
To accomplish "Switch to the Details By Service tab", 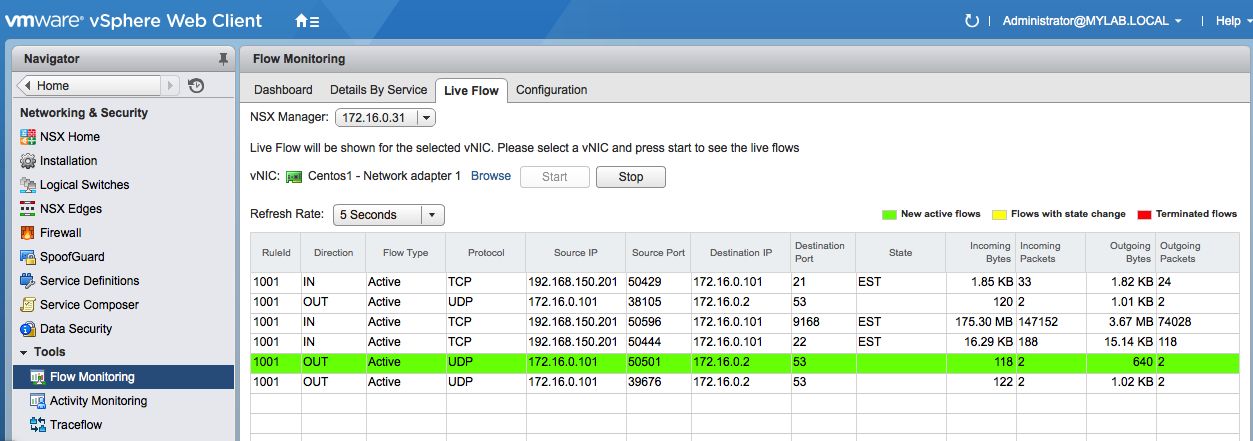I will tap(378, 90).
